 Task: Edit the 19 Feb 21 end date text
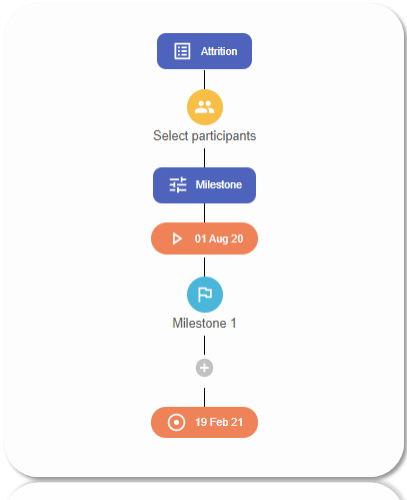click(x=219, y=422)
